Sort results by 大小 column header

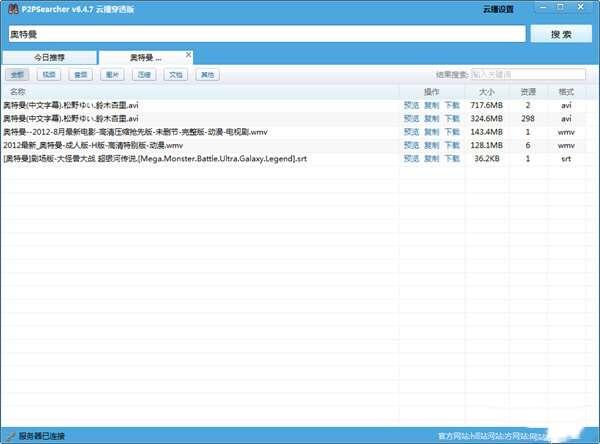tap(486, 91)
